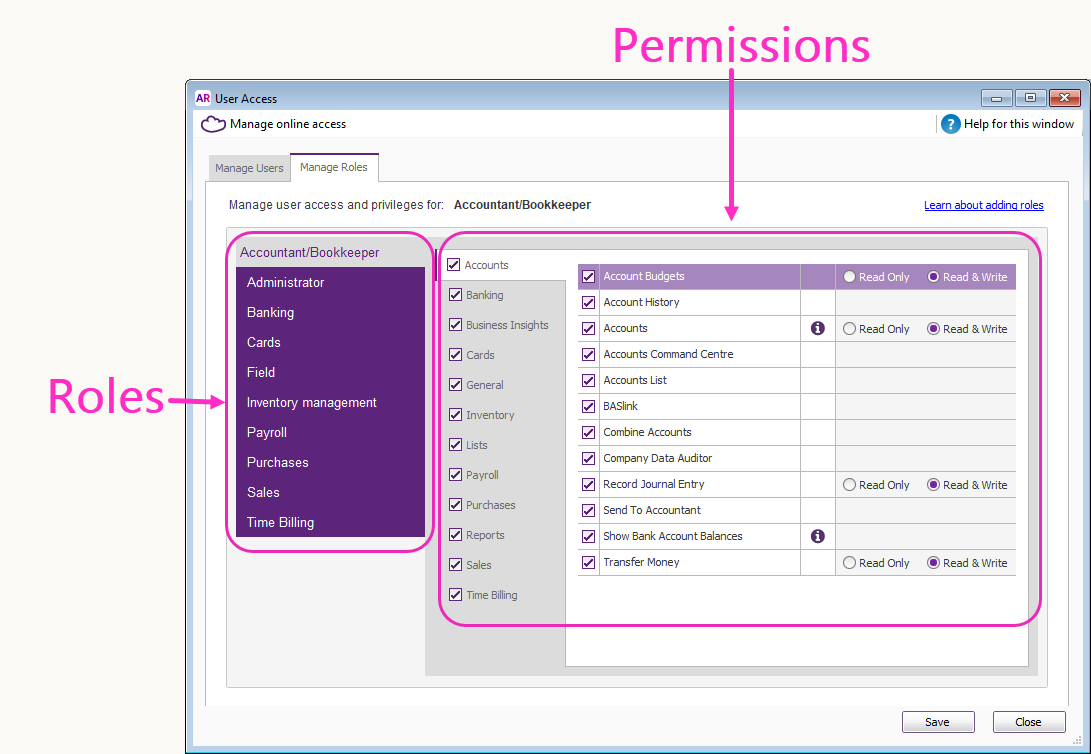Click the info icon in the Accounts row
Image resolution: width=1091 pixels, height=754 pixels.
tap(818, 328)
